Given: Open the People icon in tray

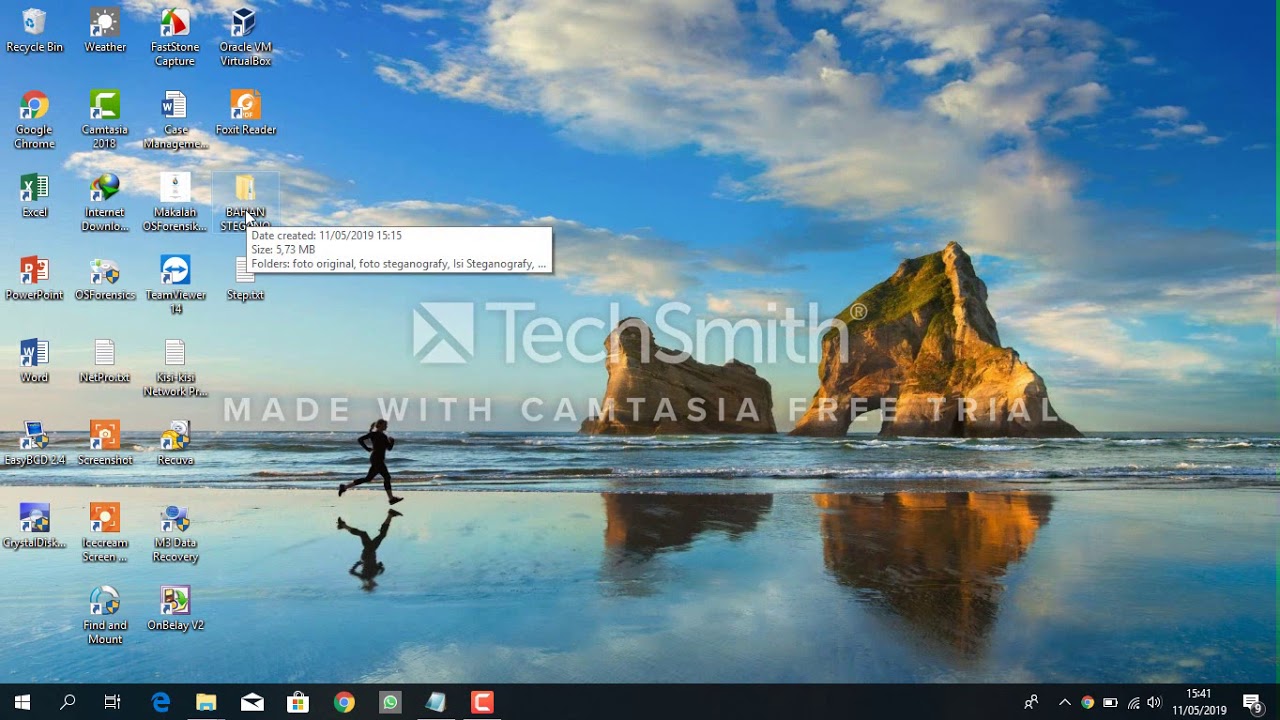Looking at the screenshot, I should click(x=1032, y=702).
